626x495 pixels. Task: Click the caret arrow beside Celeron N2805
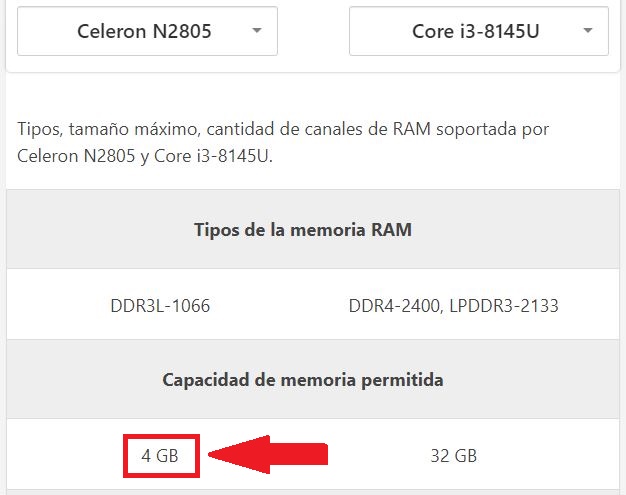pyautogui.click(x=257, y=30)
